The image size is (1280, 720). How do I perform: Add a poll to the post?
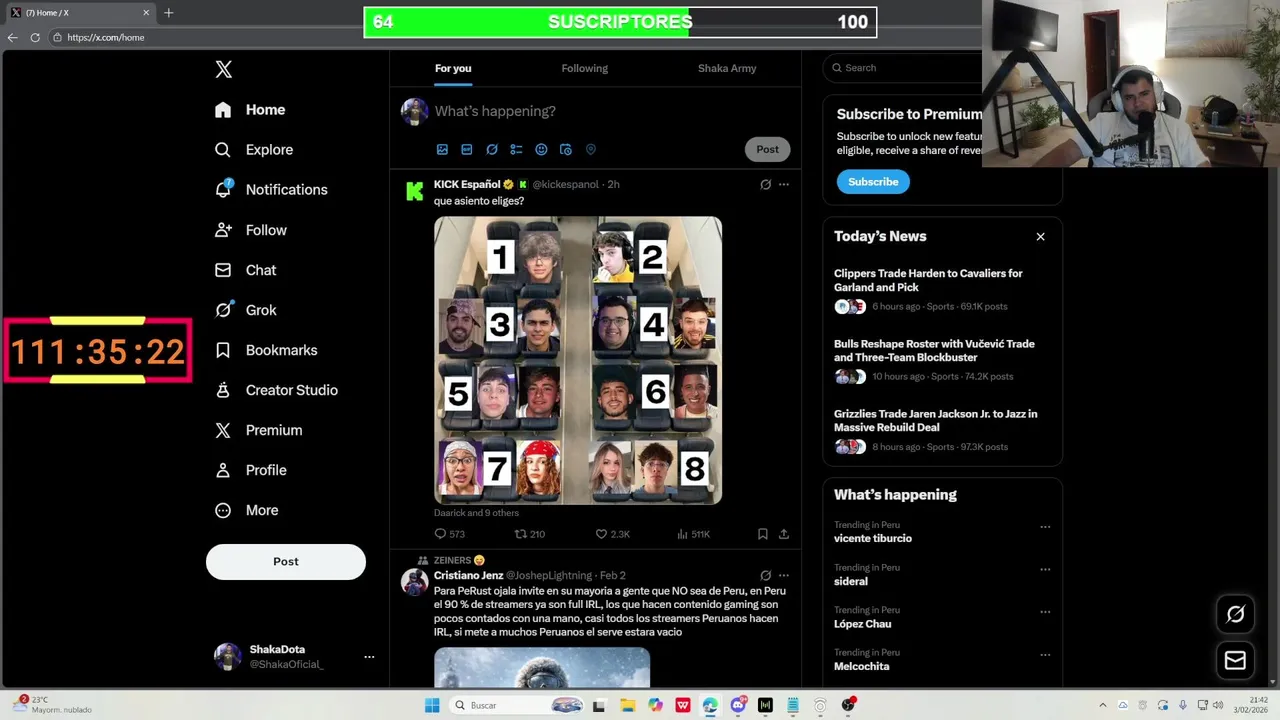pyautogui.click(x=516, y=149)
